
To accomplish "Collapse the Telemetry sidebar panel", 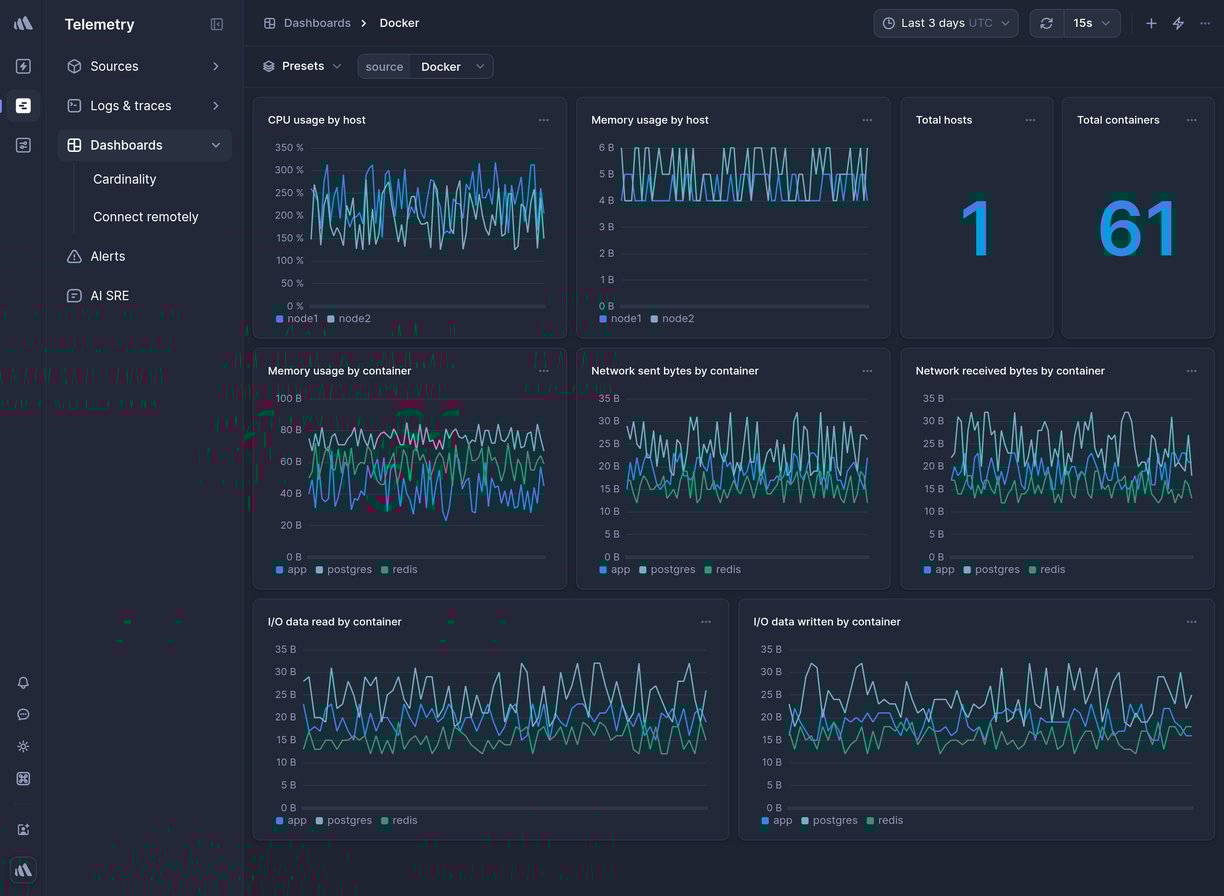I will (217, 24).
